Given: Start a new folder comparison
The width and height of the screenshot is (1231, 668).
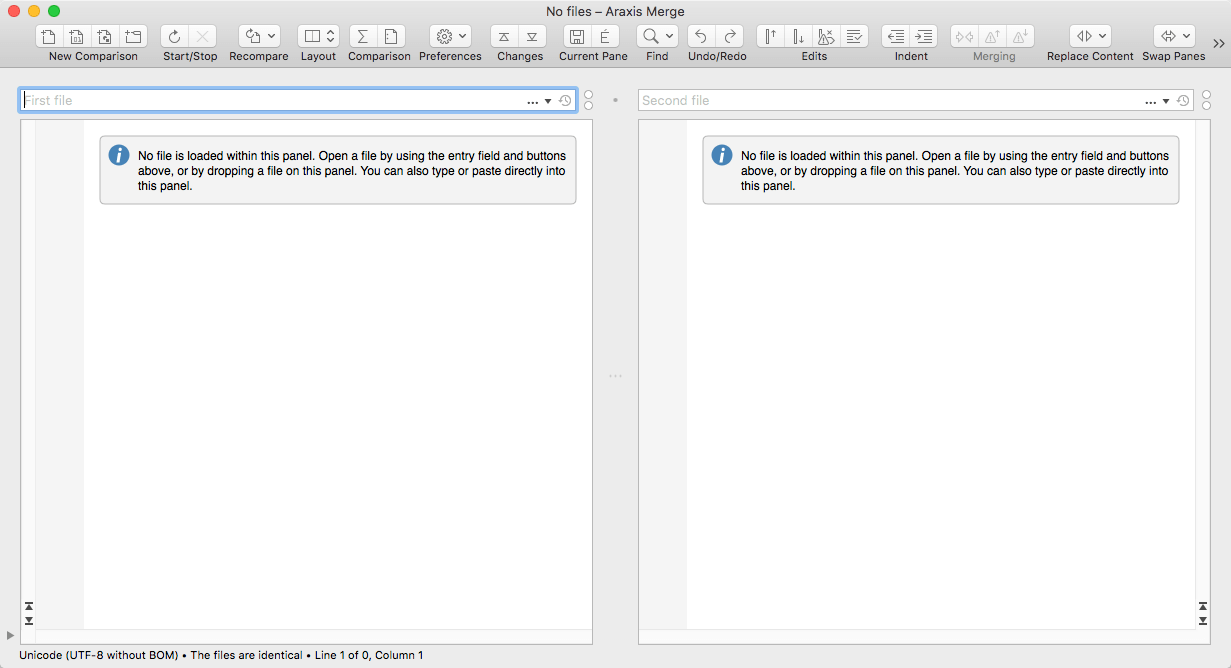Looking at the screenshot, I should click(134, 36).
